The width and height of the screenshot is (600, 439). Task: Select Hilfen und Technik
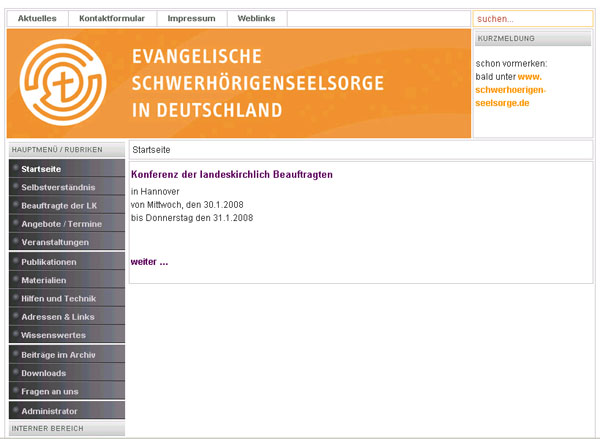click(59, 299)
